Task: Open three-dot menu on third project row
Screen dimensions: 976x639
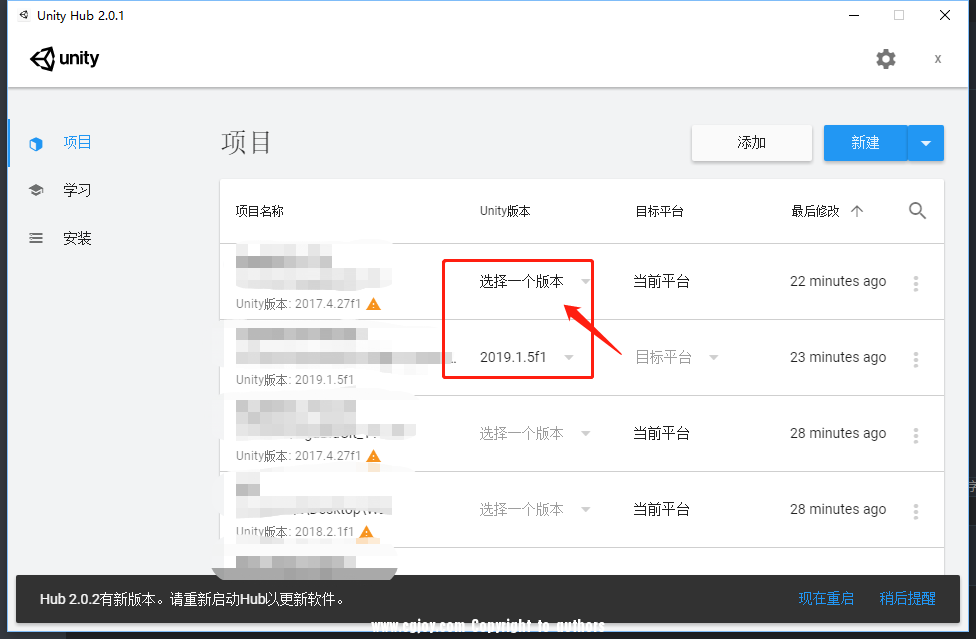Action: (x=916, y=435)
